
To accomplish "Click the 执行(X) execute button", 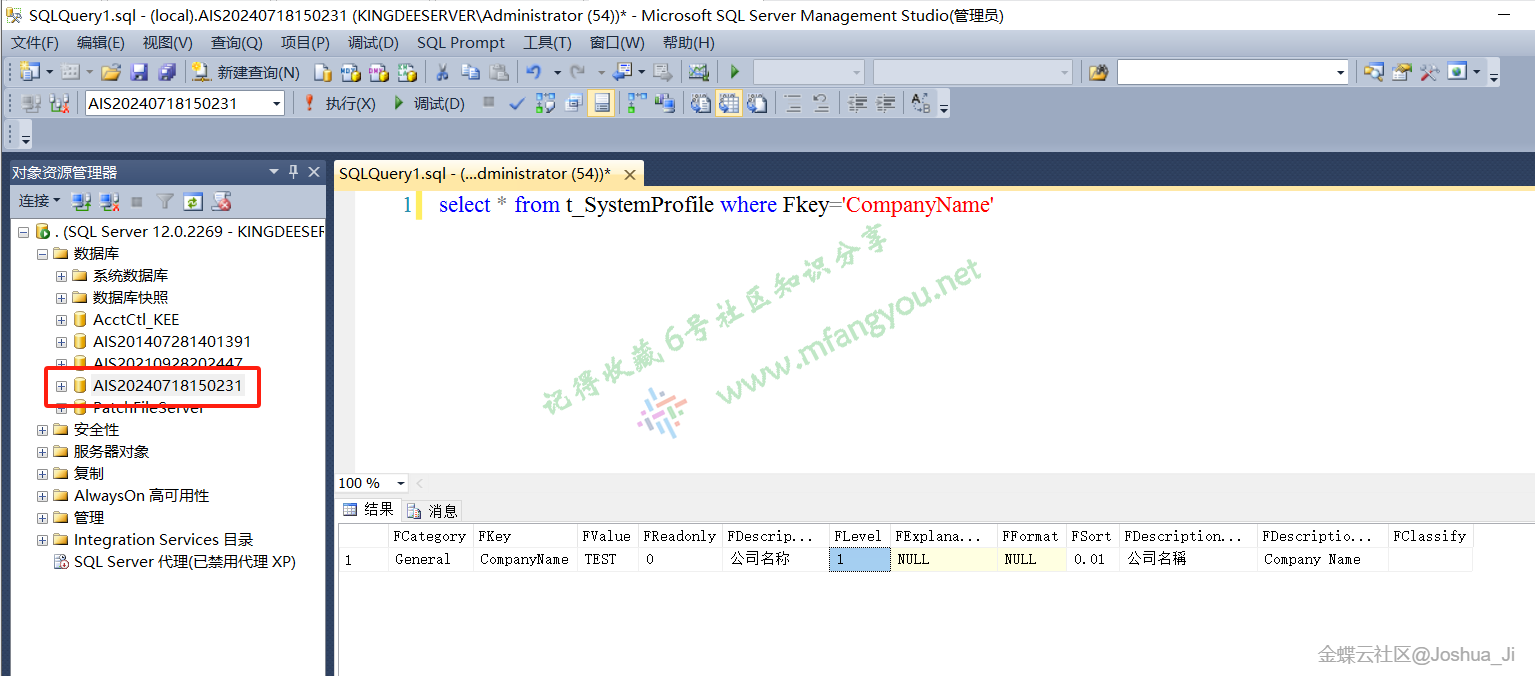I will (339, 103).
